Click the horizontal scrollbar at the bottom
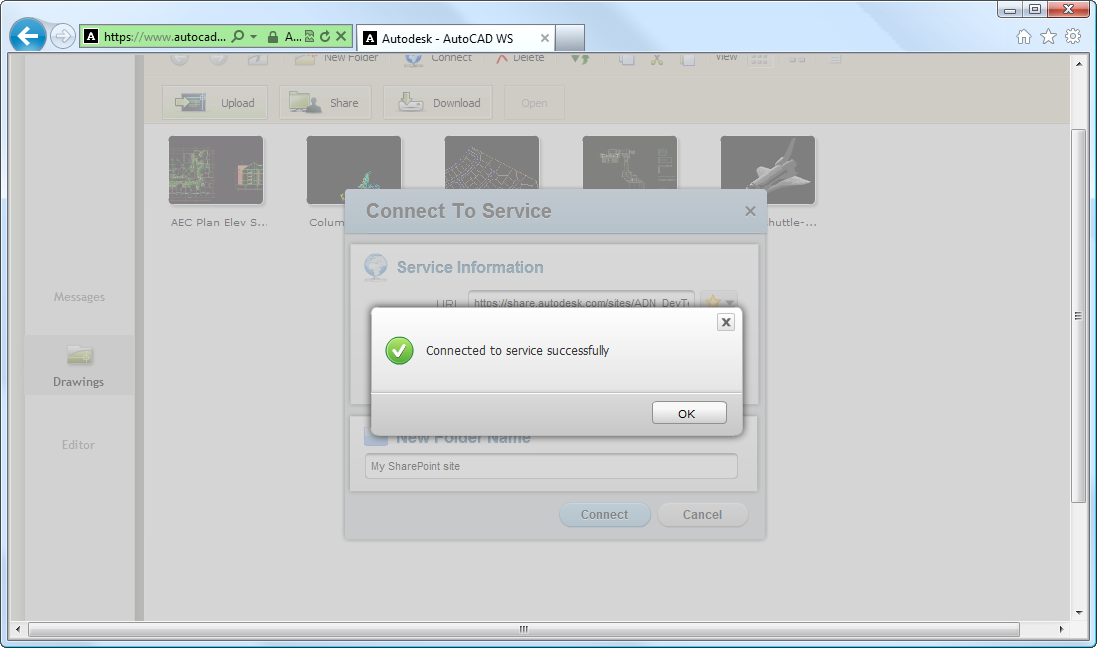This screenshot has width=1097, height=648. 523,630
